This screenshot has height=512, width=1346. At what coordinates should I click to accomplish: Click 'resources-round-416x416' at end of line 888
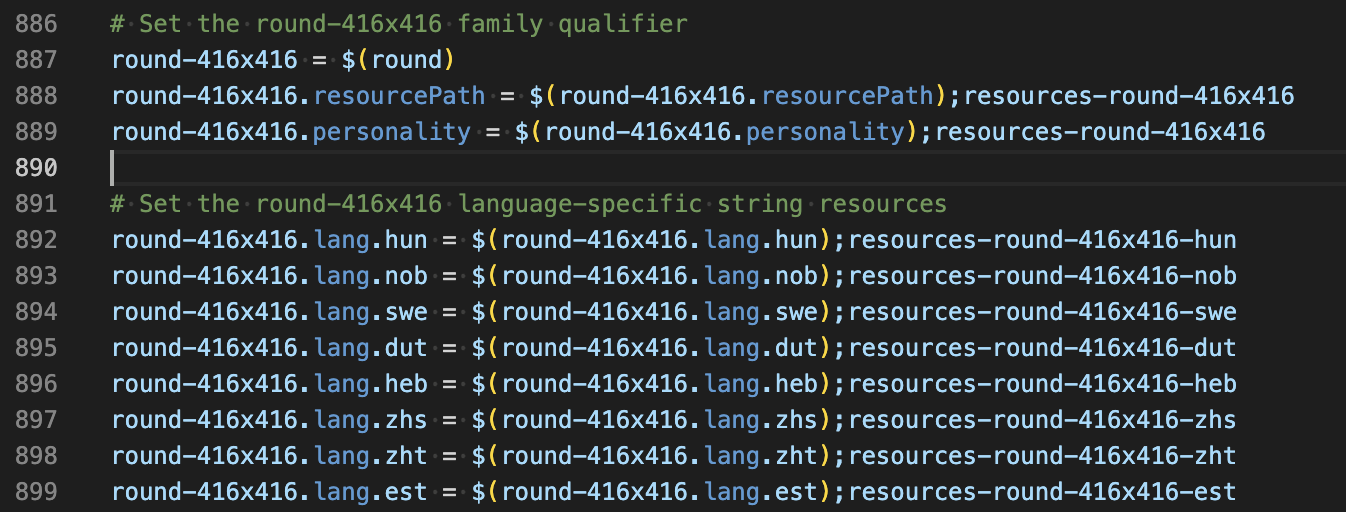point(1129,96)
